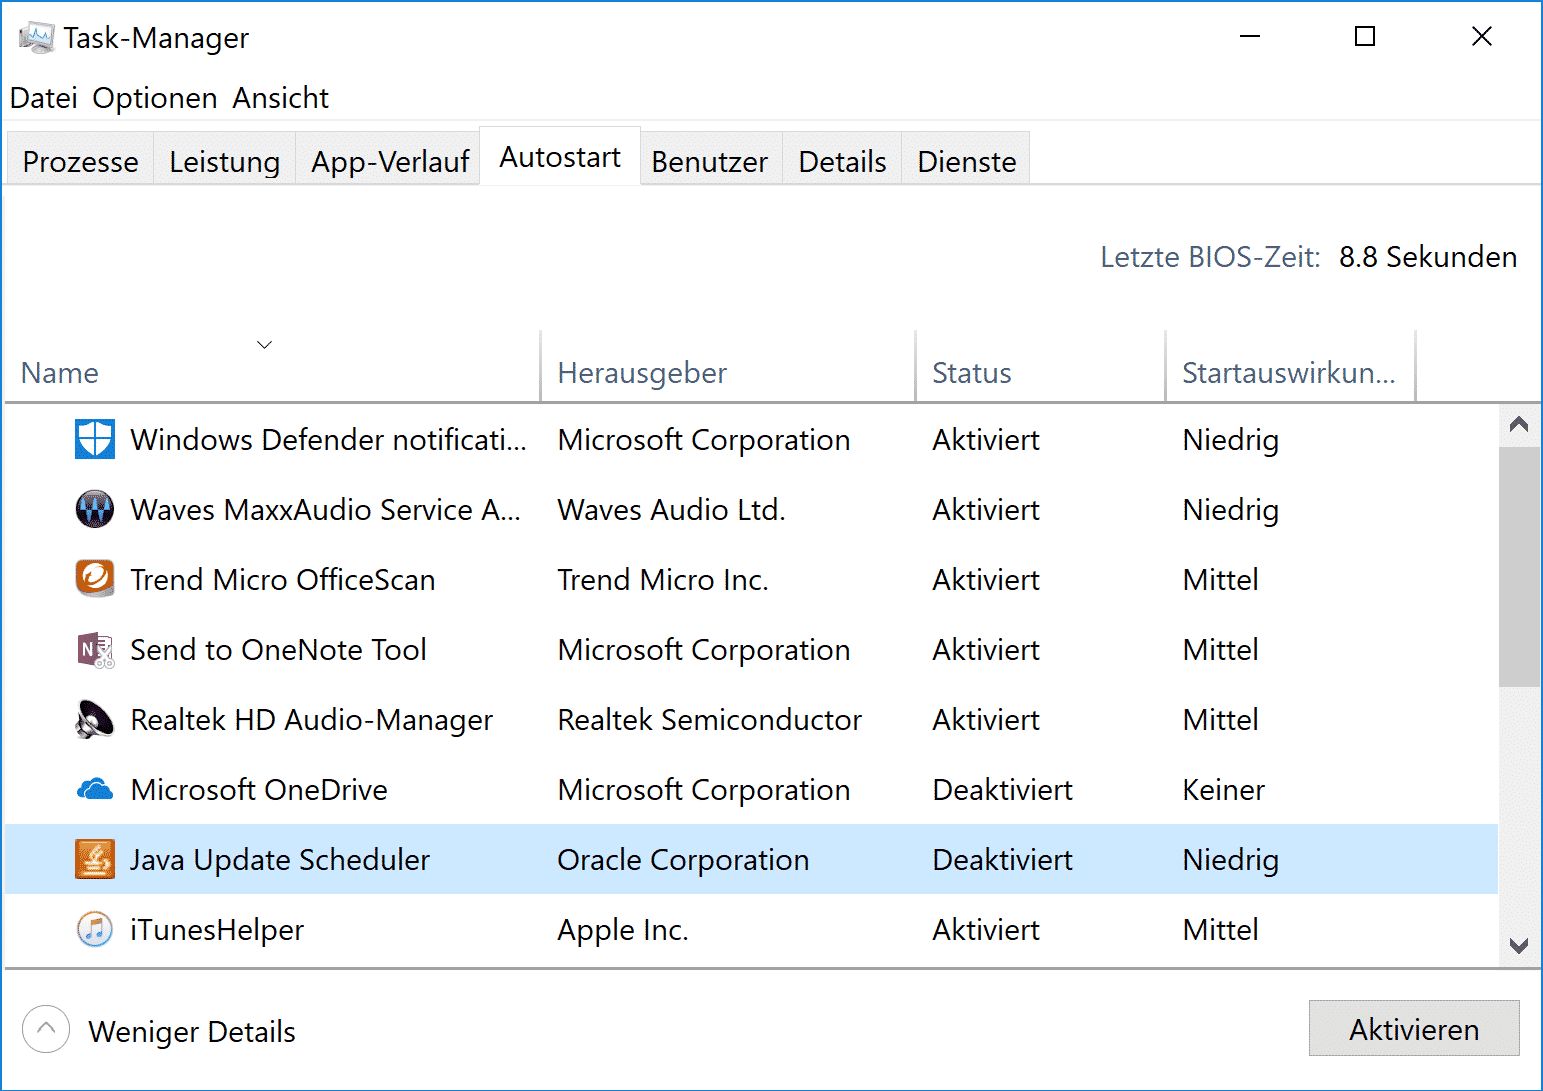Screen dimensions: 1543x1091
Task: Click the Weniger Details label
Action: [x=192, y=1031]
